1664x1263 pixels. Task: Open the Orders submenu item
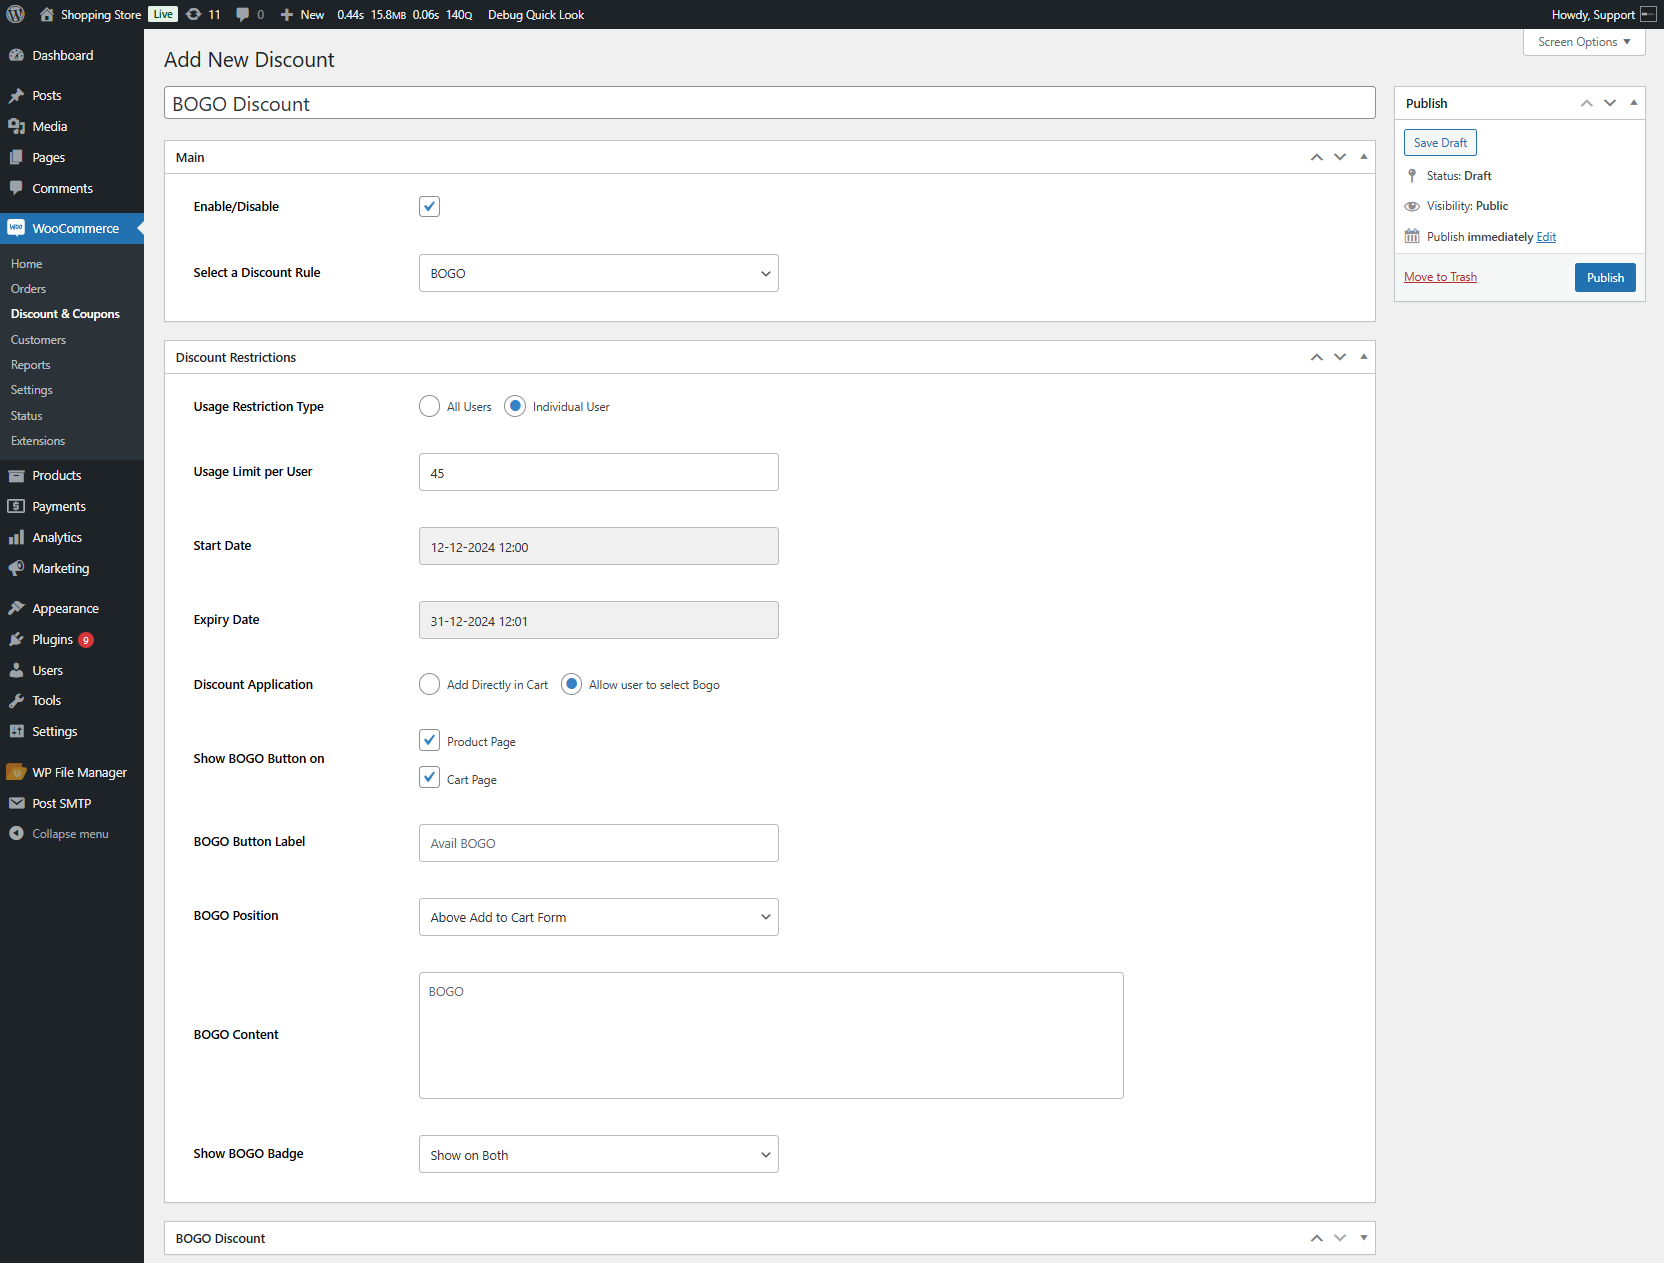coord(28,289)
